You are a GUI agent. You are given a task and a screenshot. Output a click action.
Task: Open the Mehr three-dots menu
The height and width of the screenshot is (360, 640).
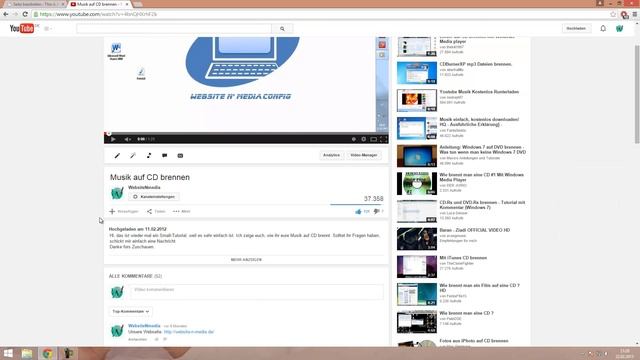182,211
